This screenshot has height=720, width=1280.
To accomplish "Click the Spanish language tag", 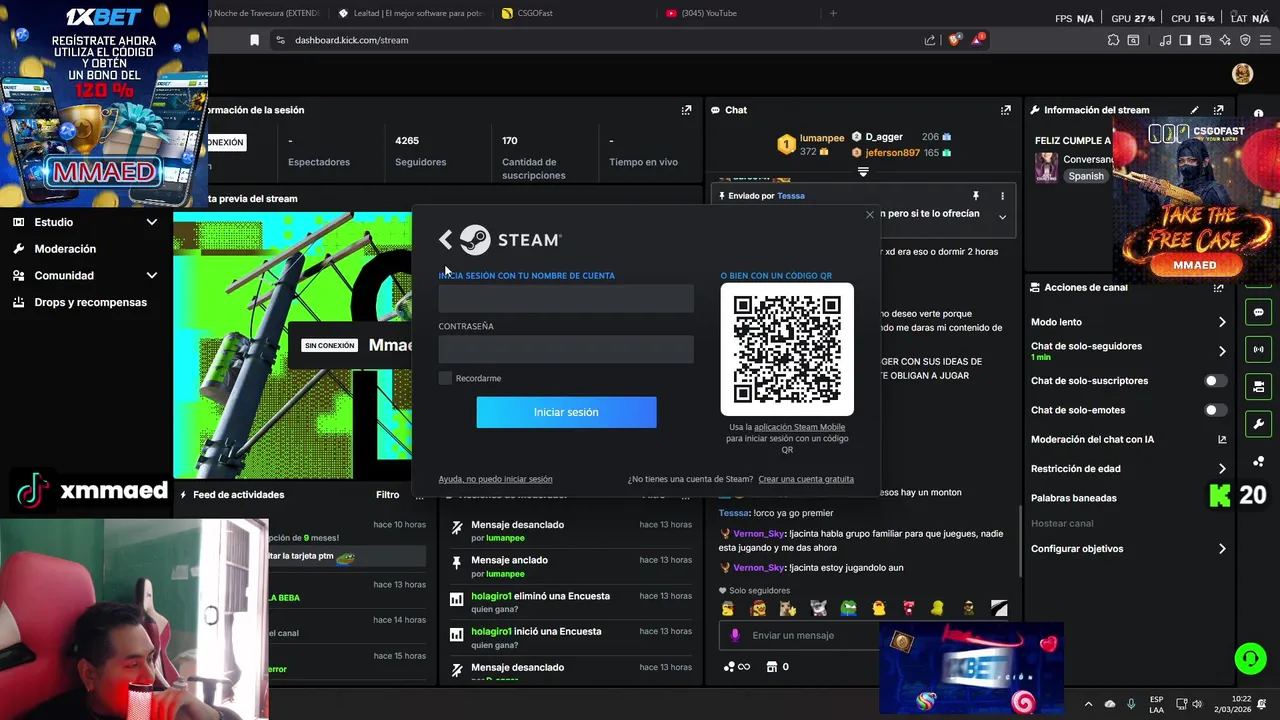I will pyautogui.click(x=1086, y=176).
